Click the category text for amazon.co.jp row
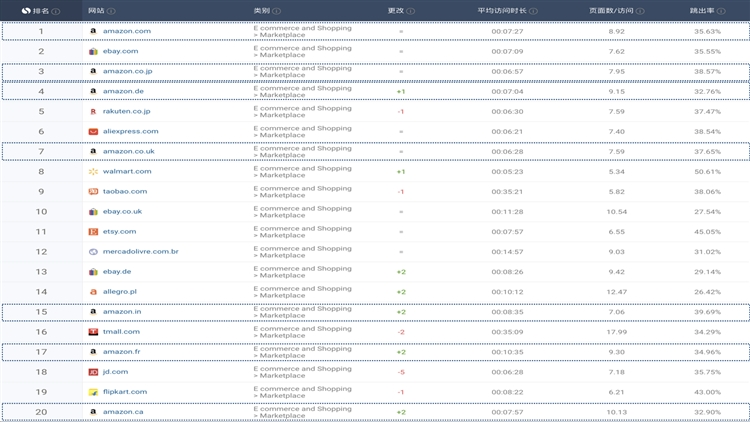Image resolution: width=750 pixels, height=422 pixels. coord(302,71)
